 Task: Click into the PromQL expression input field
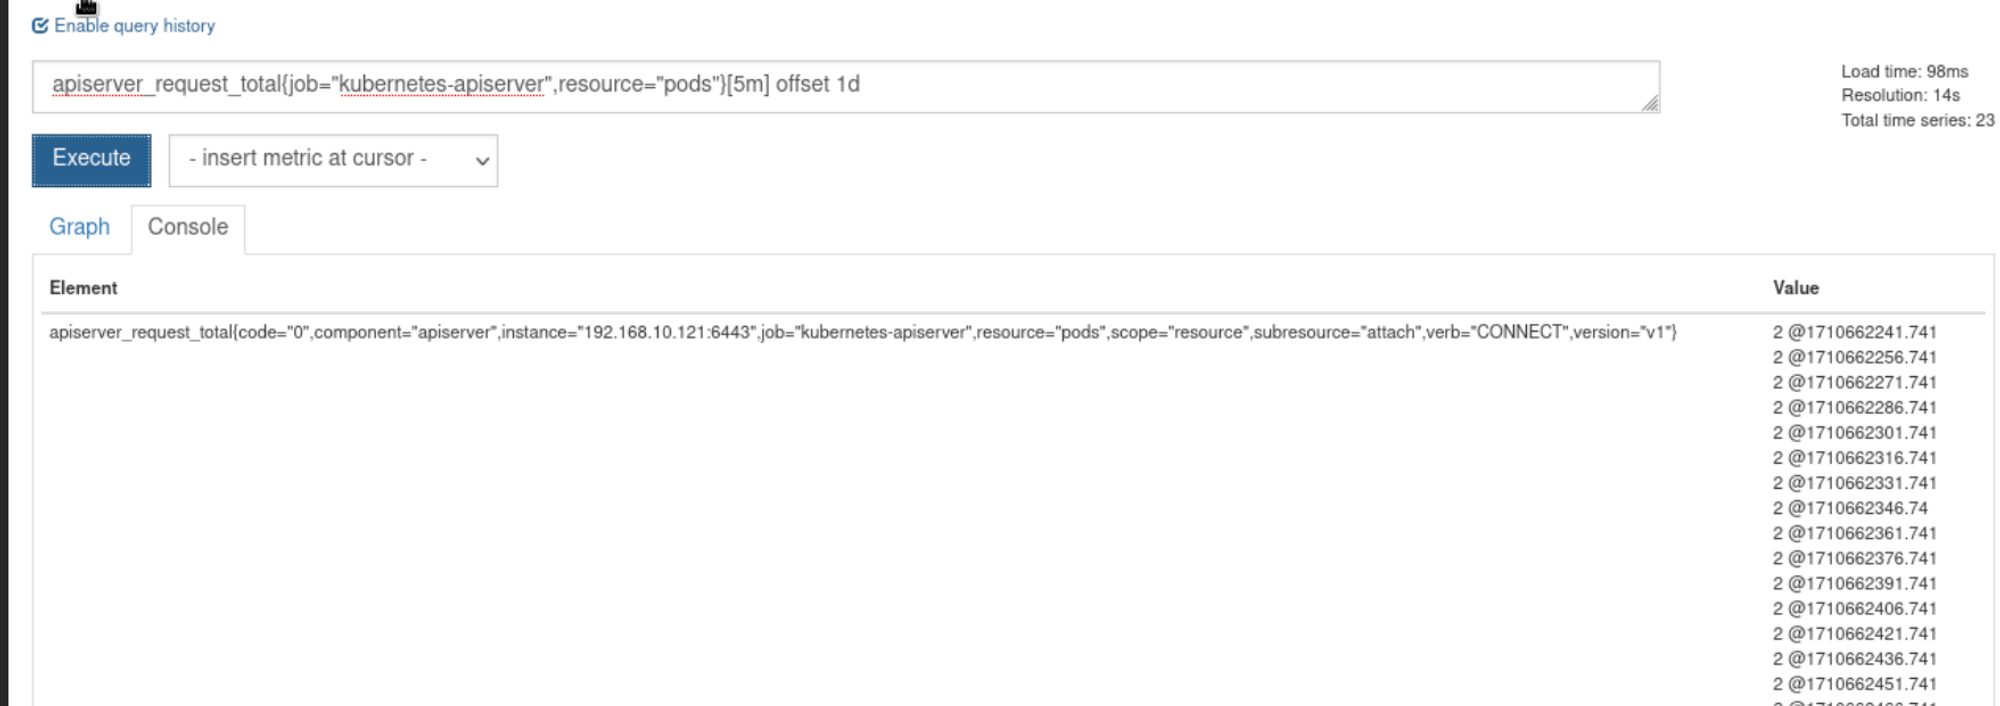coord(1200,86)
